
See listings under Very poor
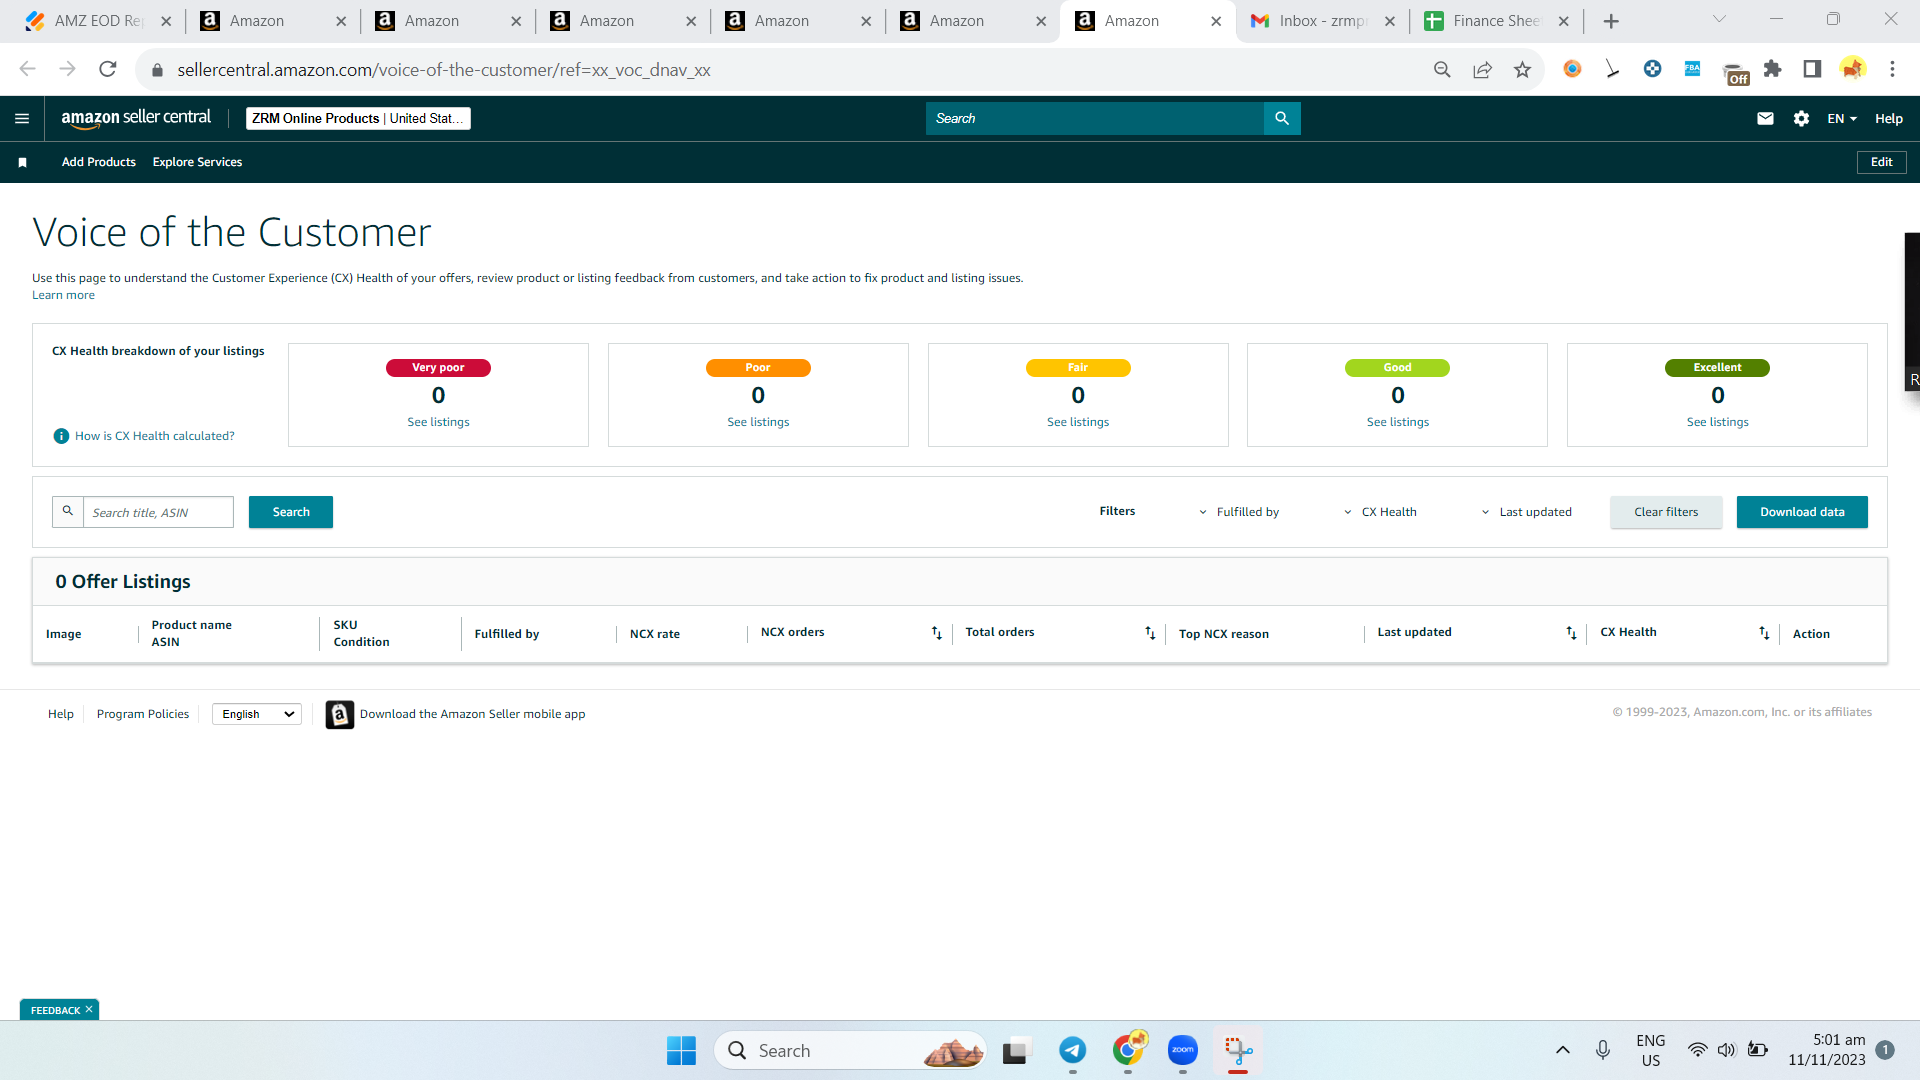[x=438, y=422]
